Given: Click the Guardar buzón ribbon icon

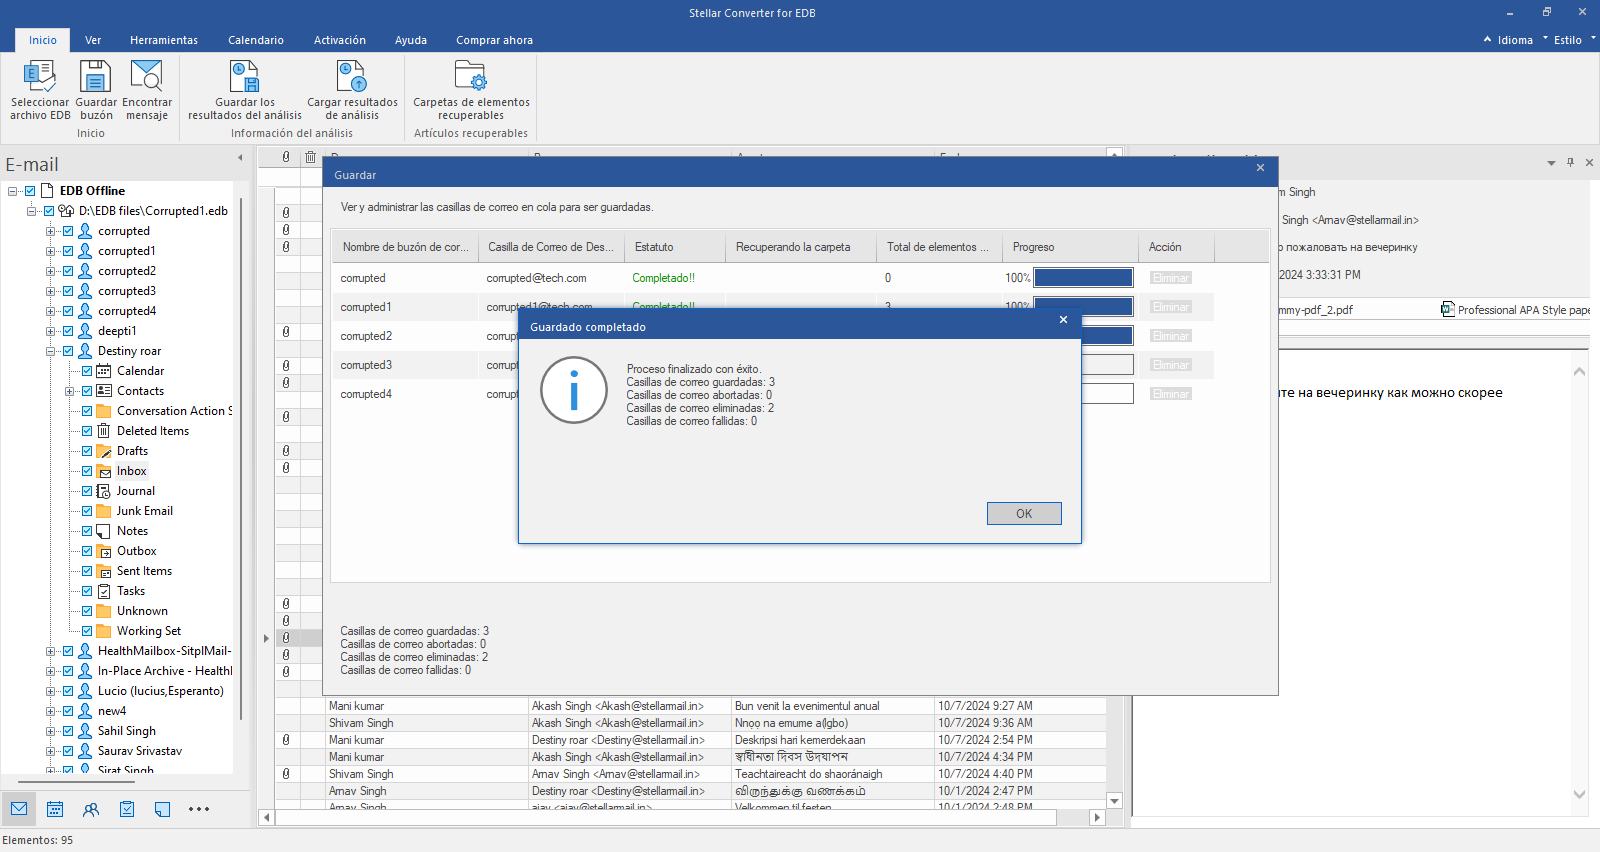Looking at the screenshot, I should [x=96, y=76].
